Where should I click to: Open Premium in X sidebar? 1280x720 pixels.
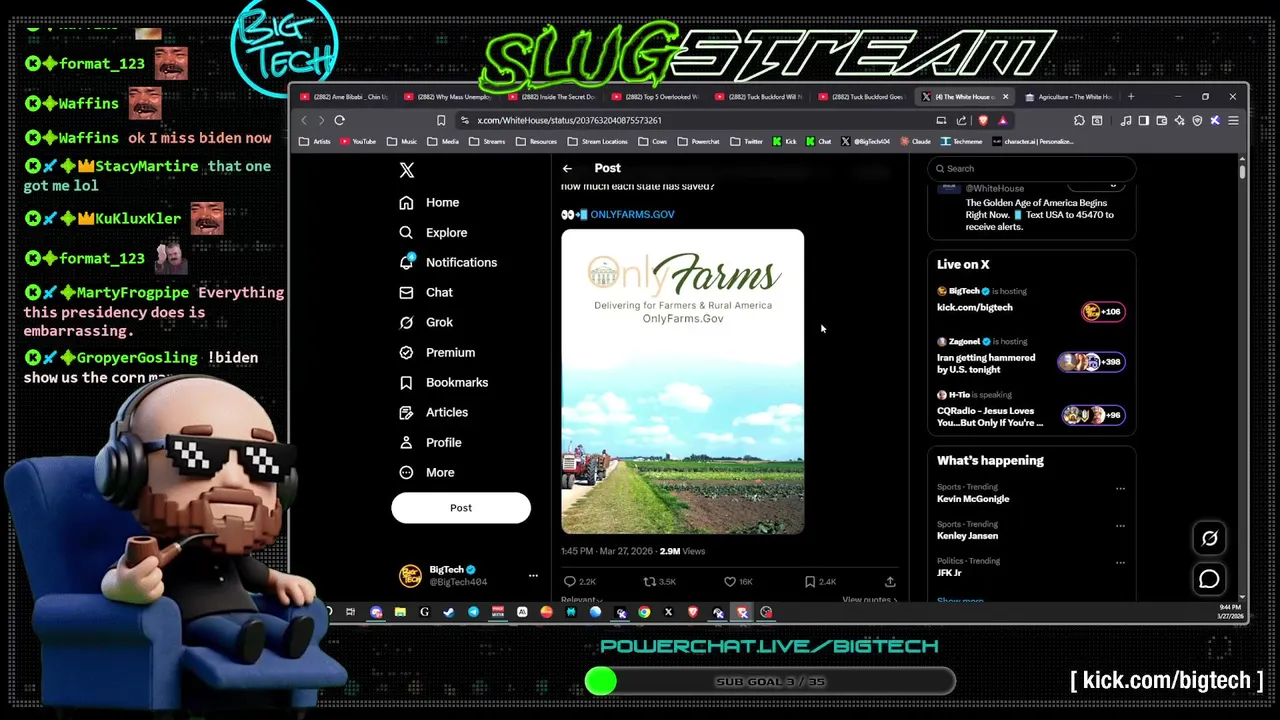(437, 353)
